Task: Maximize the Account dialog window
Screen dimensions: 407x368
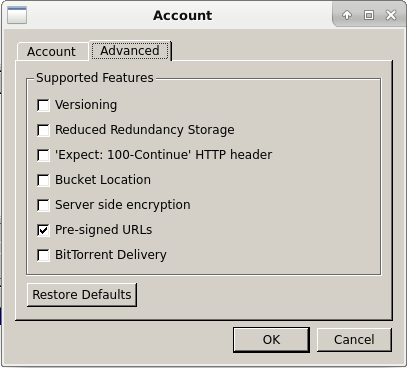Action: click(x=369, y=15)
